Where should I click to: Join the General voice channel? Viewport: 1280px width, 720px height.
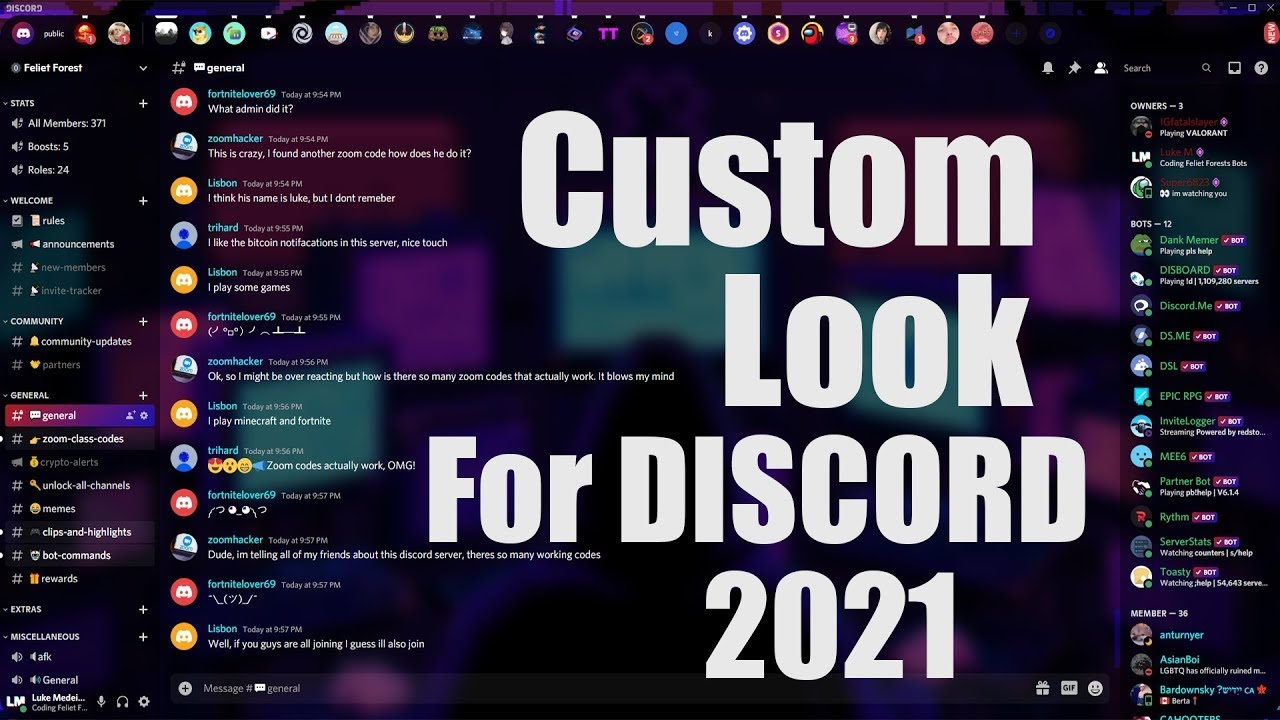click(79, 680)
